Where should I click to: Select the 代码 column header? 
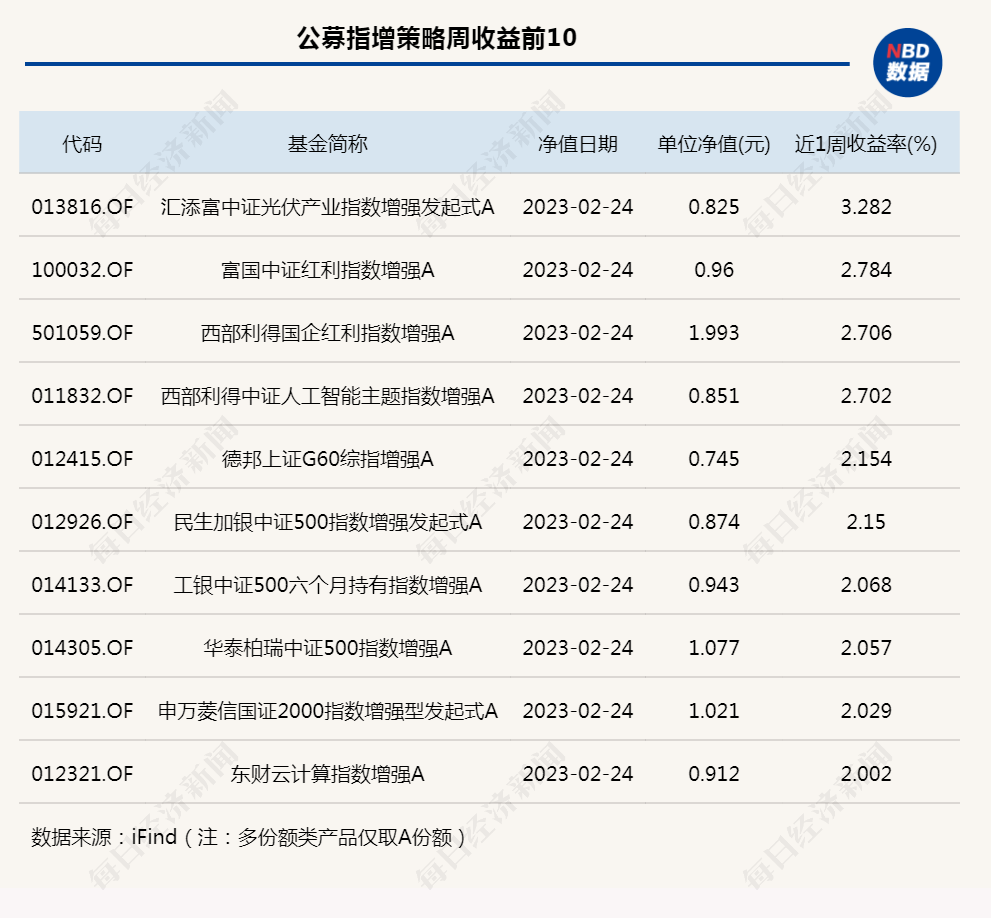coord(82,144)
